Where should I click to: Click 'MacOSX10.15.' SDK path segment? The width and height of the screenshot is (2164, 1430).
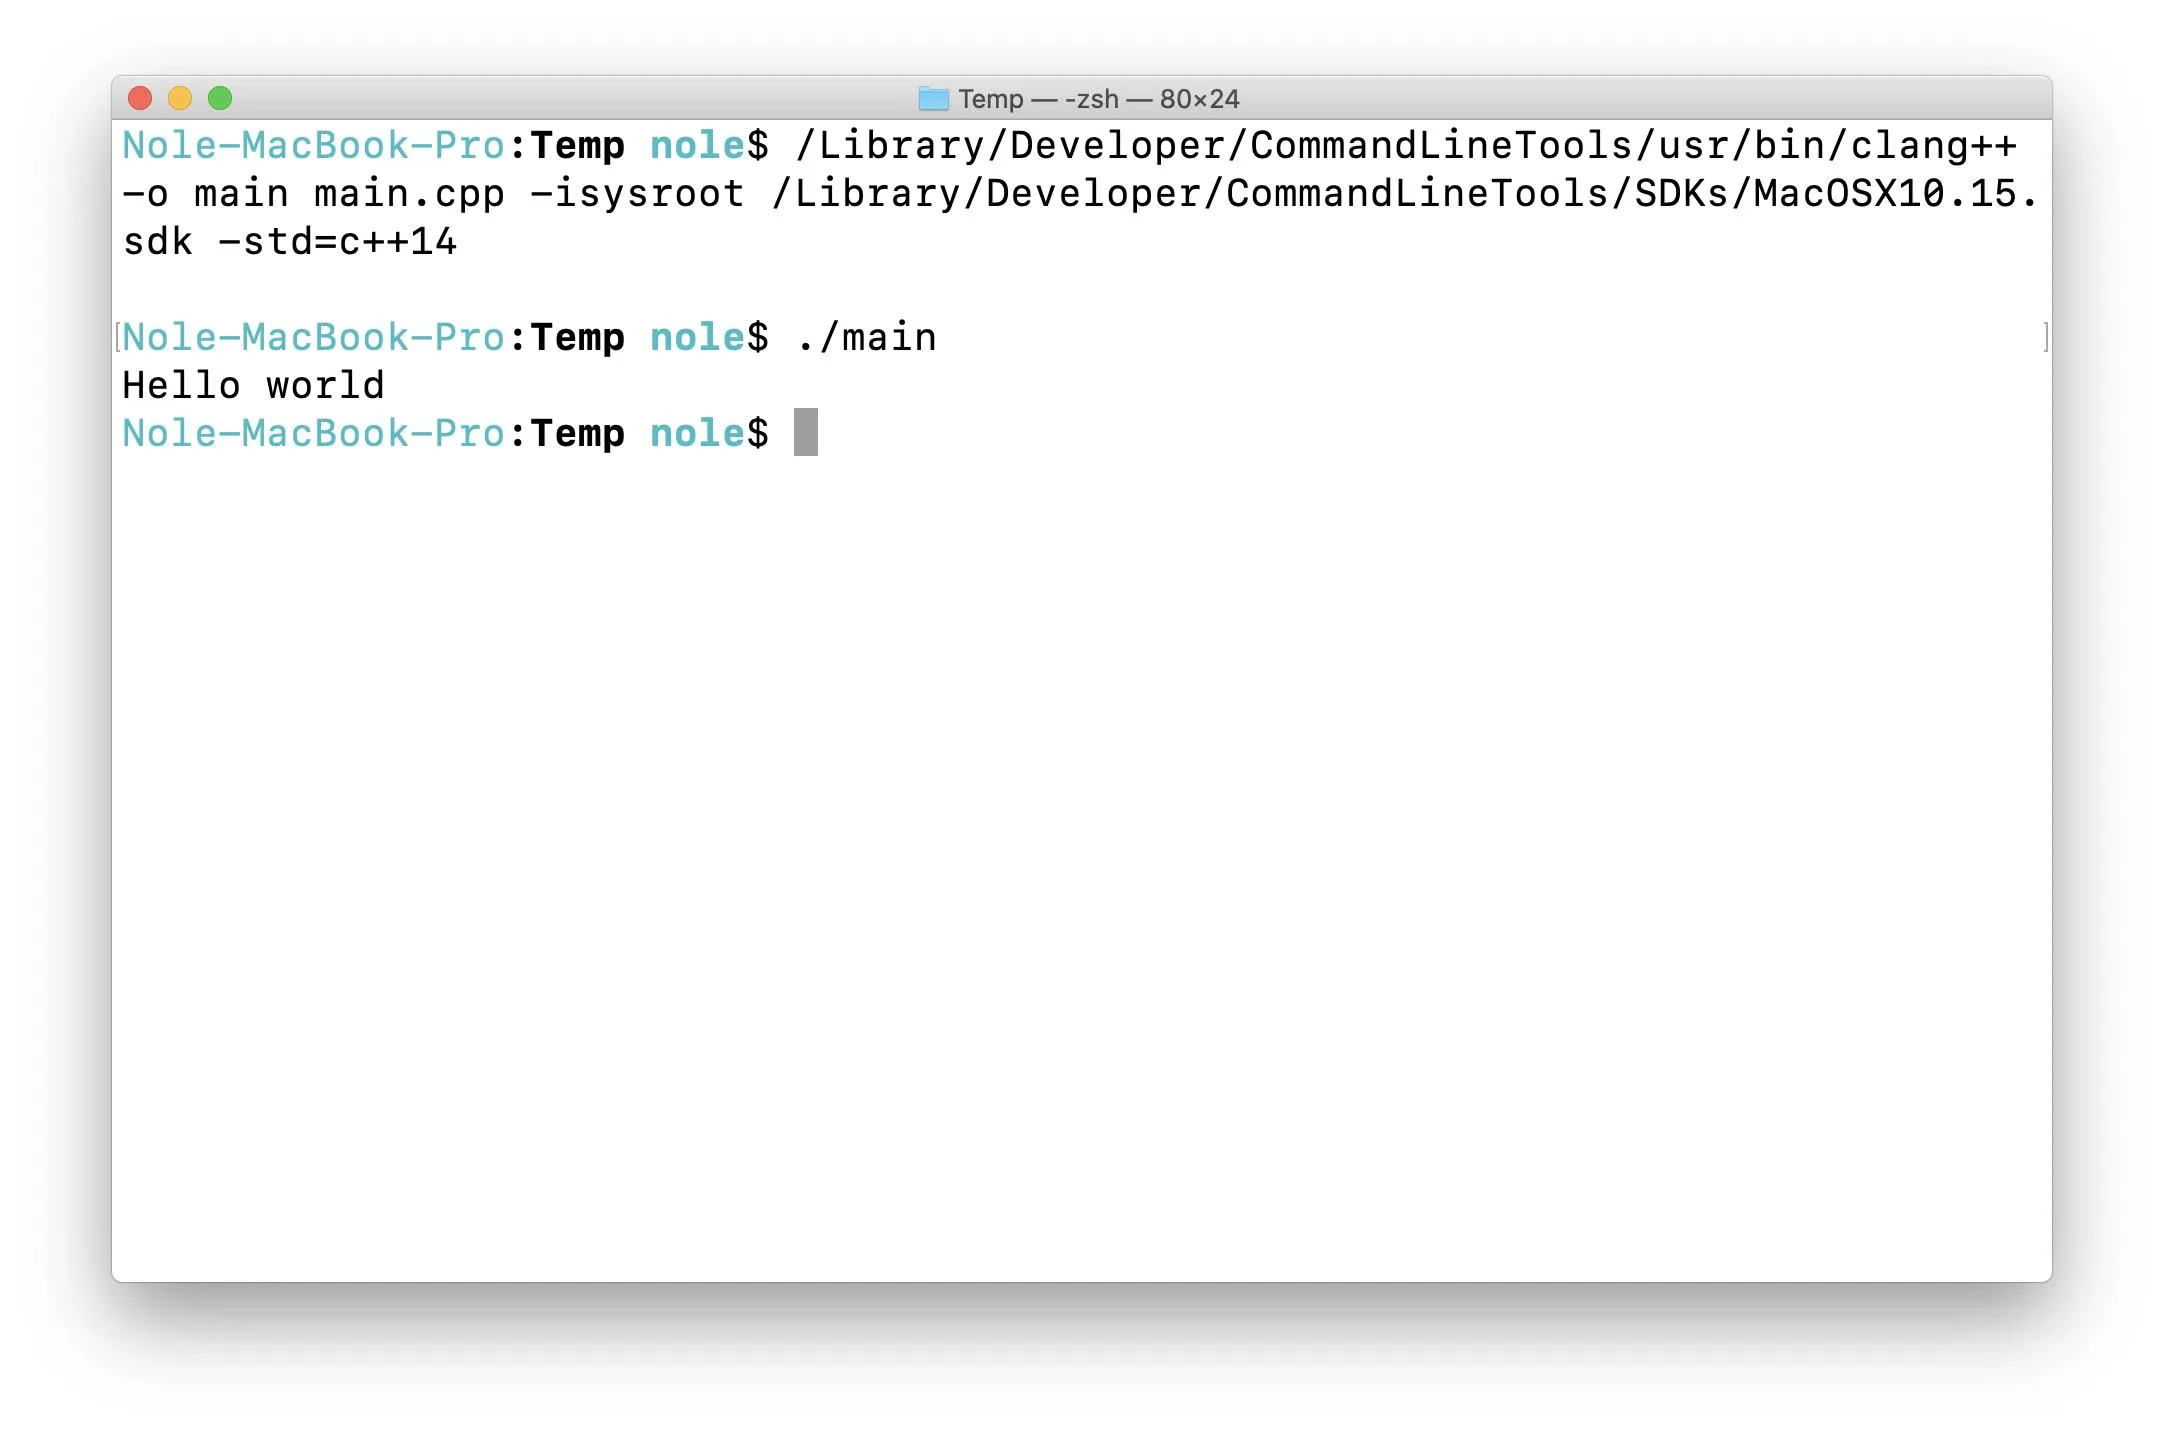(x=1895, y=194)
